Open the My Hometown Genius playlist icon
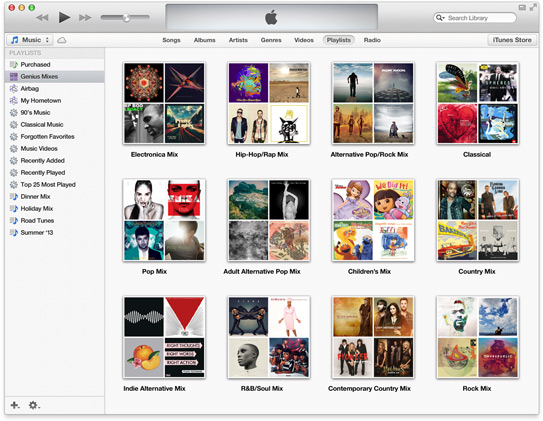This screenshot has width=543, height=421. click(x=14, y=100)
